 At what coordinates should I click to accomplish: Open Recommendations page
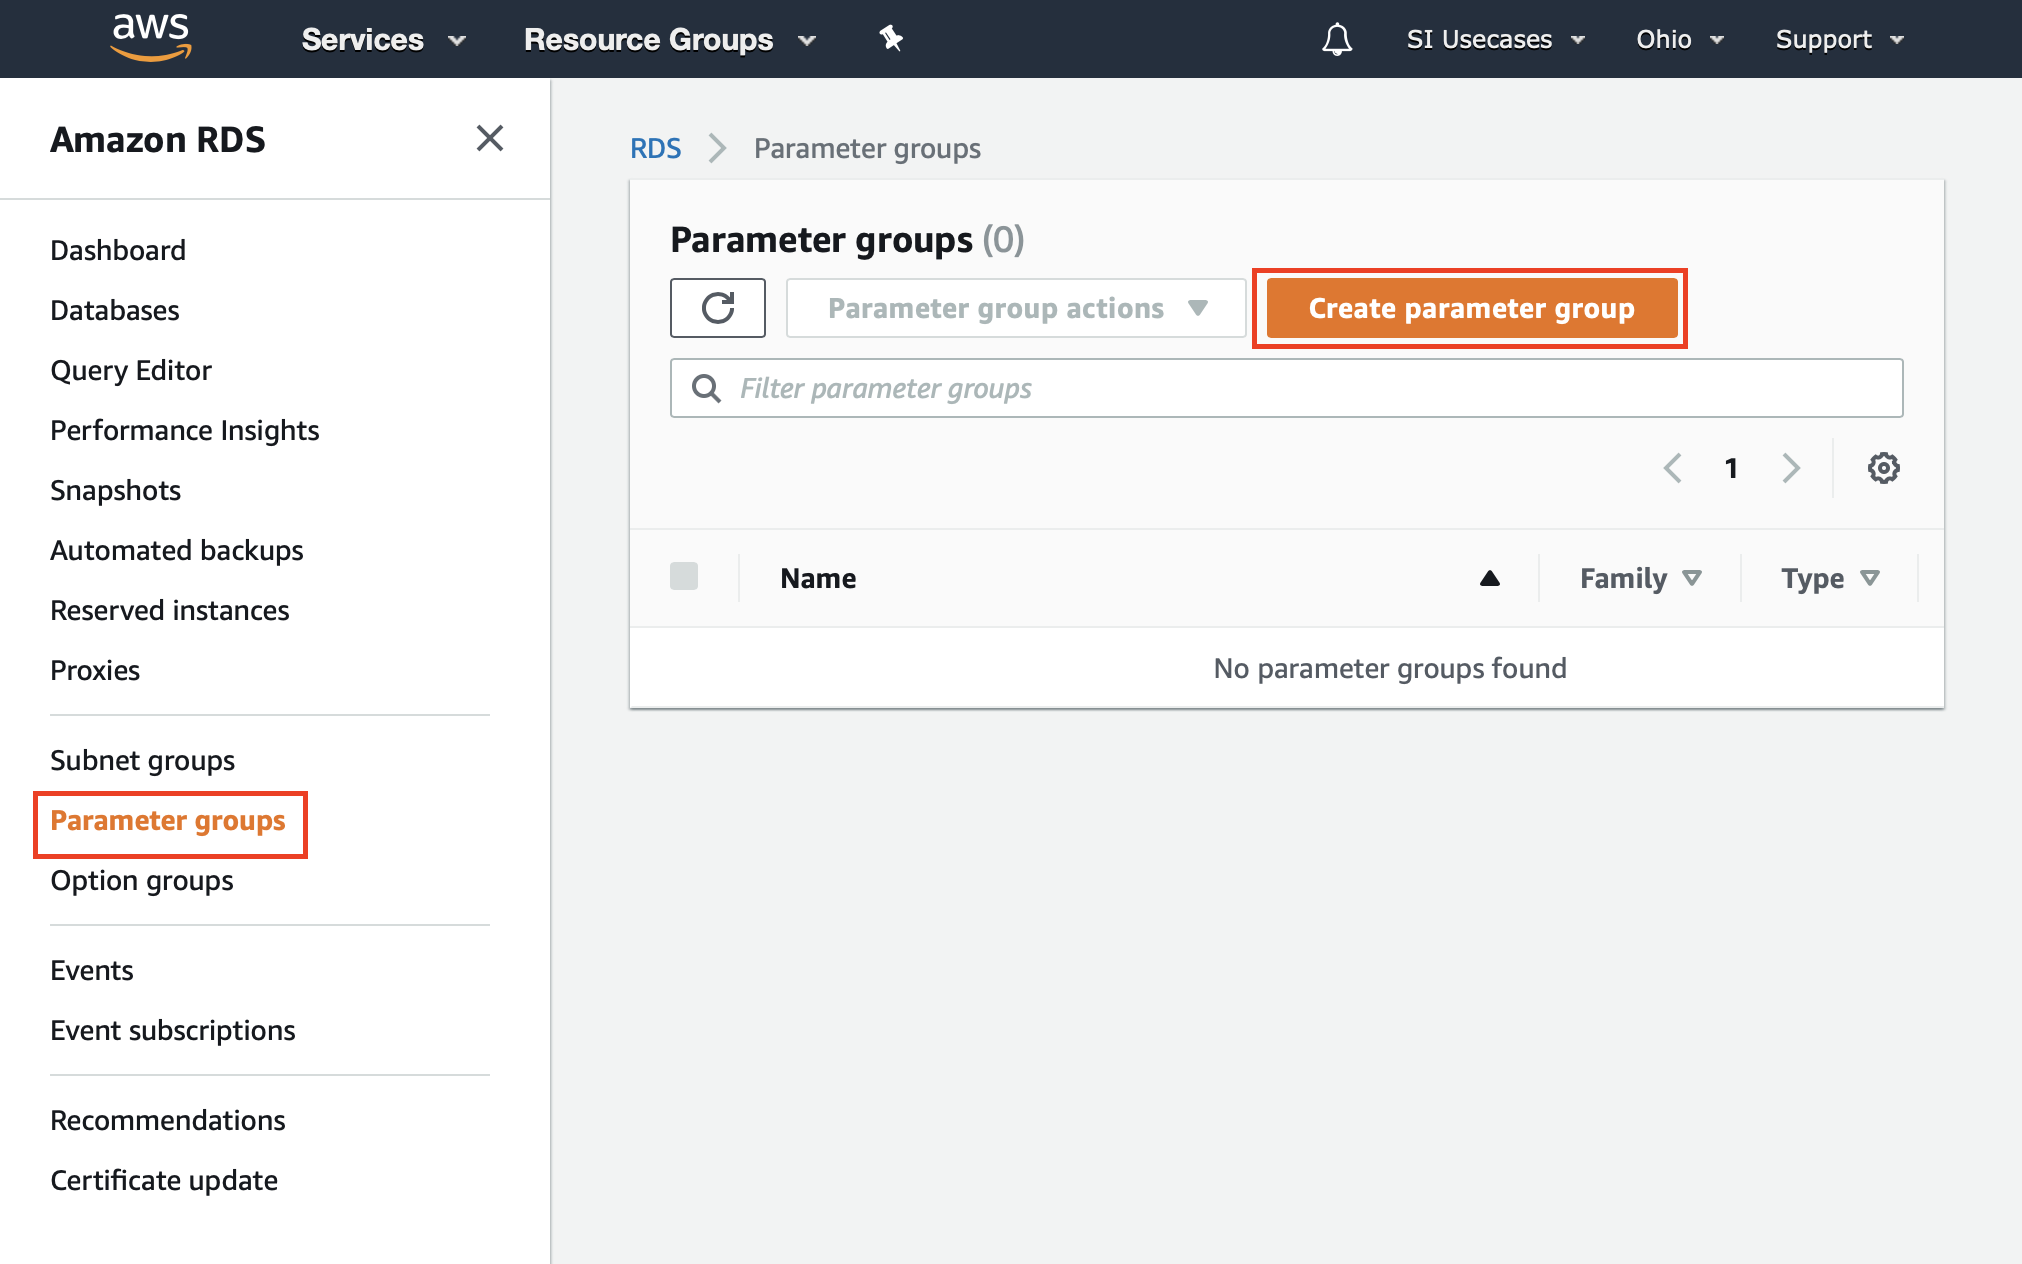click(168, 1120)
